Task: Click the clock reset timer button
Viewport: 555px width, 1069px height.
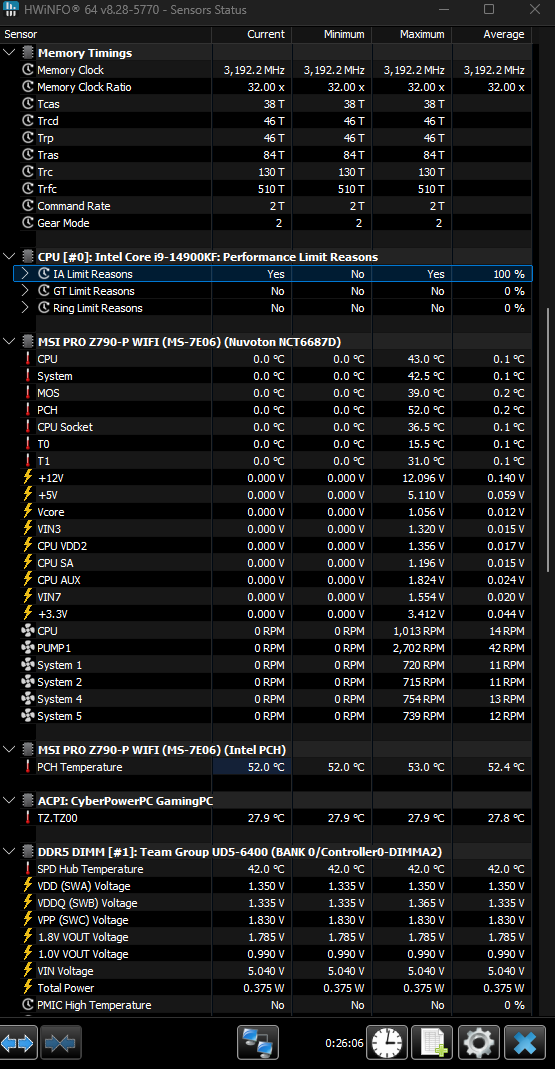Action: [x=387, y=1042]
